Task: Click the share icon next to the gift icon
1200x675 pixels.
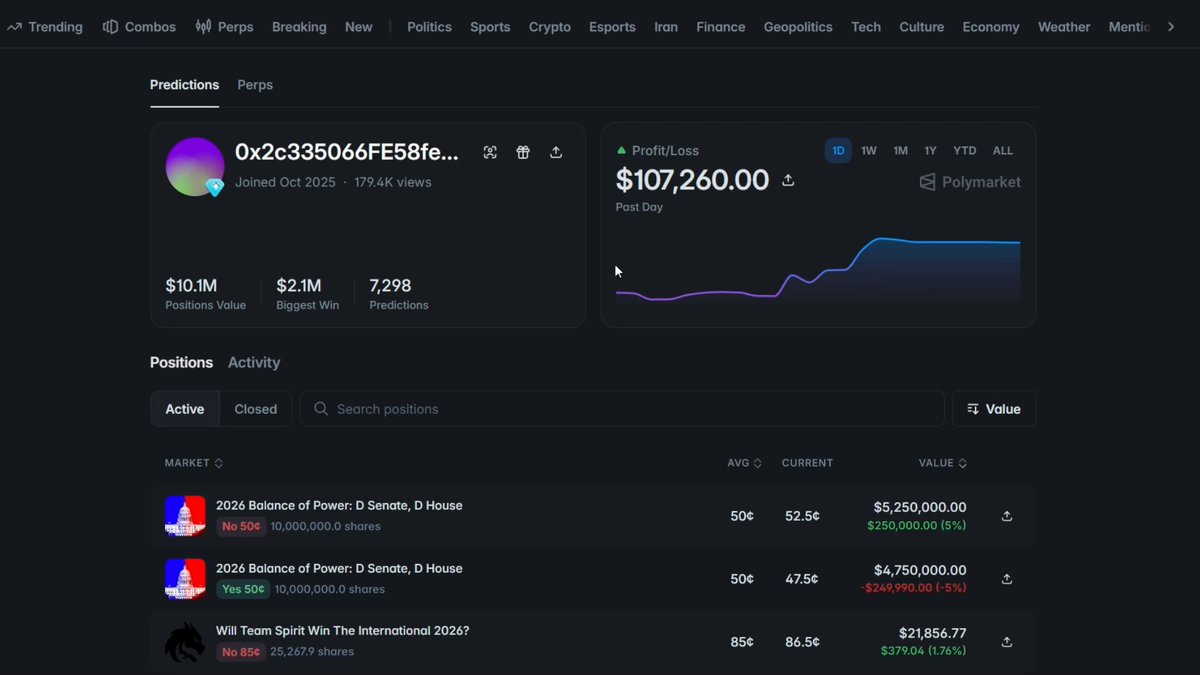Action: [x=556, y=152]
